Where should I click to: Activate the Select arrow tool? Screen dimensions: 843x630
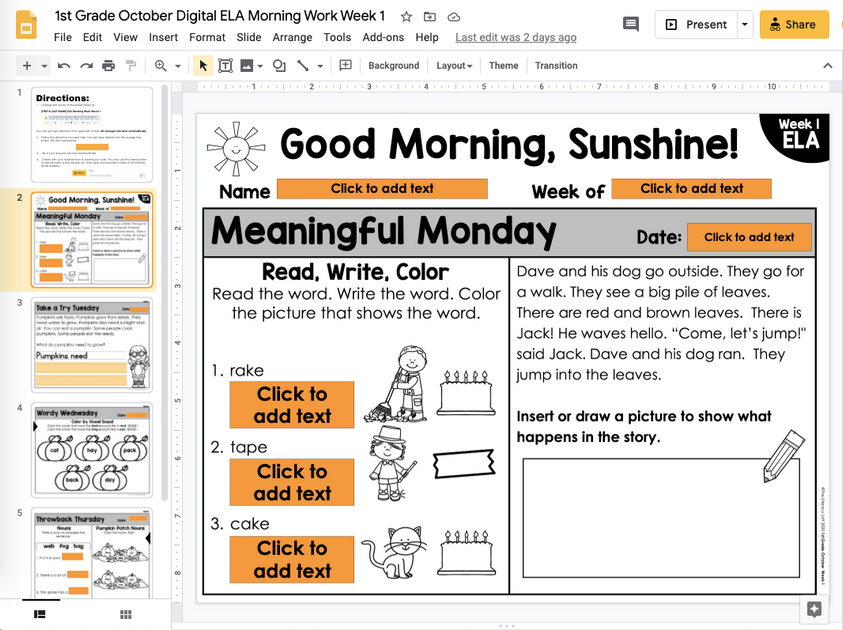tap(203, 65)
